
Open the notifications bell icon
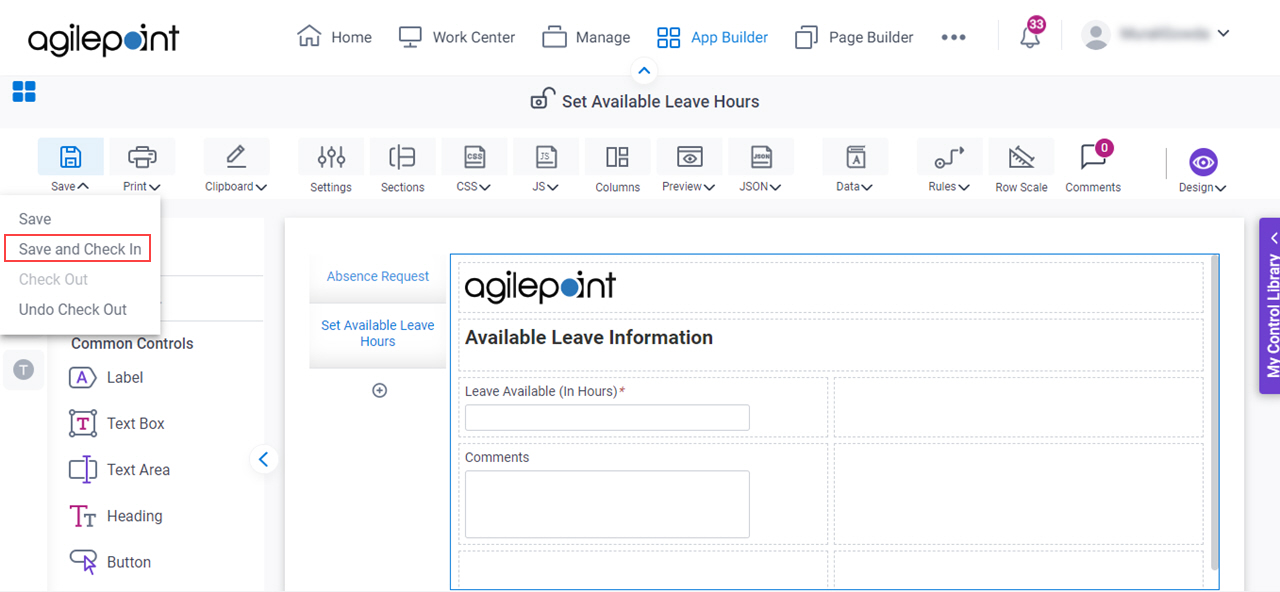[1030, 37]
